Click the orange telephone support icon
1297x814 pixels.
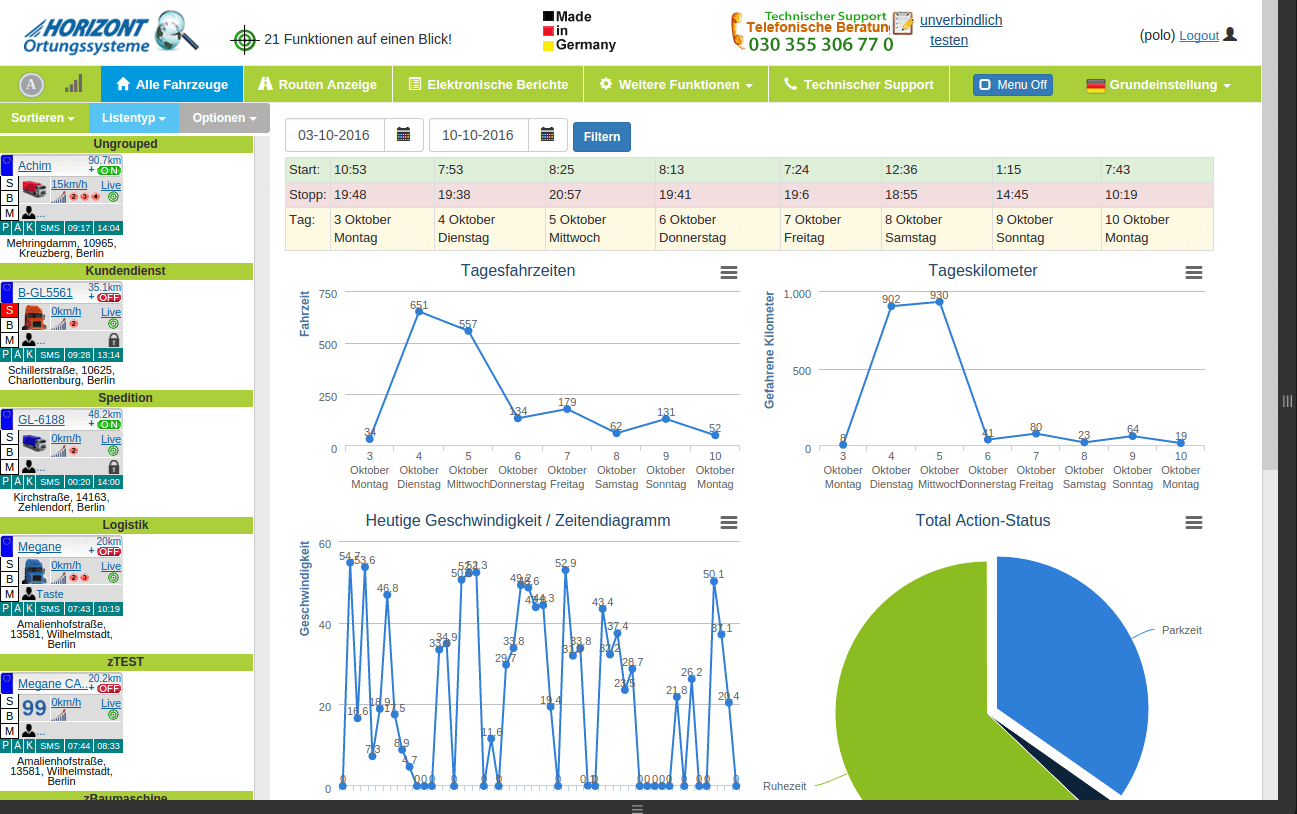[738, 30]
